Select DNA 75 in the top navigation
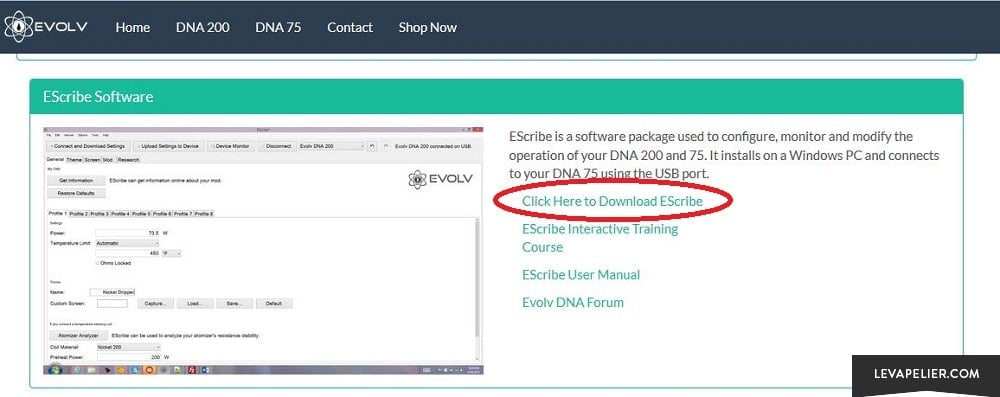Image resolution: width=1000 pixels, height=397 pixels. tap(278, 27)
